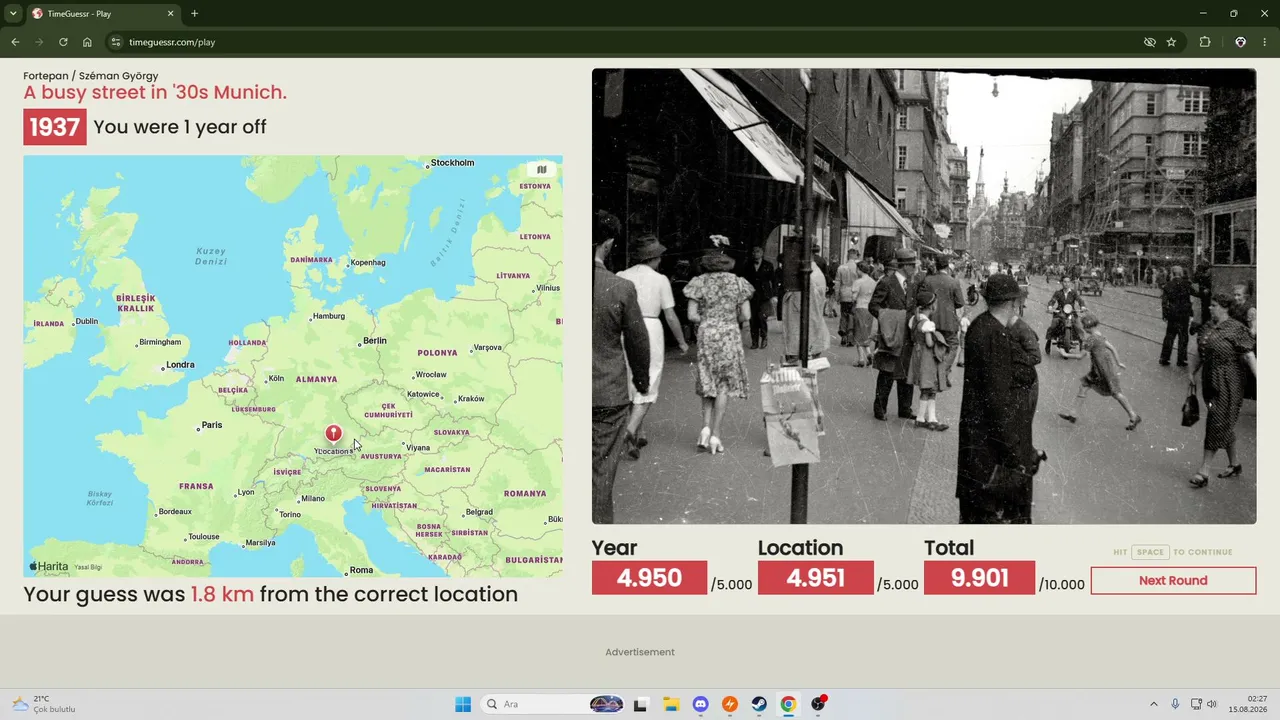
Task: Close the TimeGuessr - Play tab
Action: click(x=170, y=14)
